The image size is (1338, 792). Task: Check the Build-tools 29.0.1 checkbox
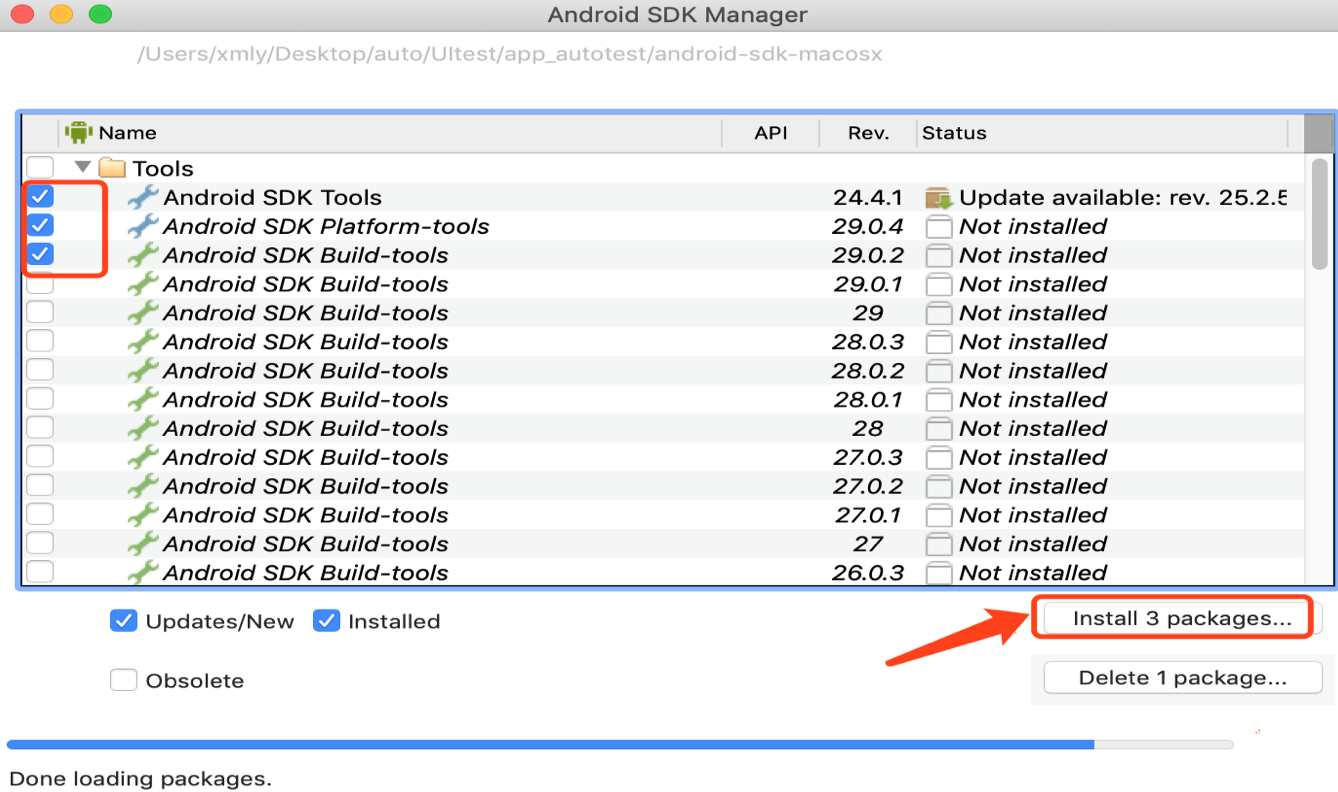pos(40,284)
